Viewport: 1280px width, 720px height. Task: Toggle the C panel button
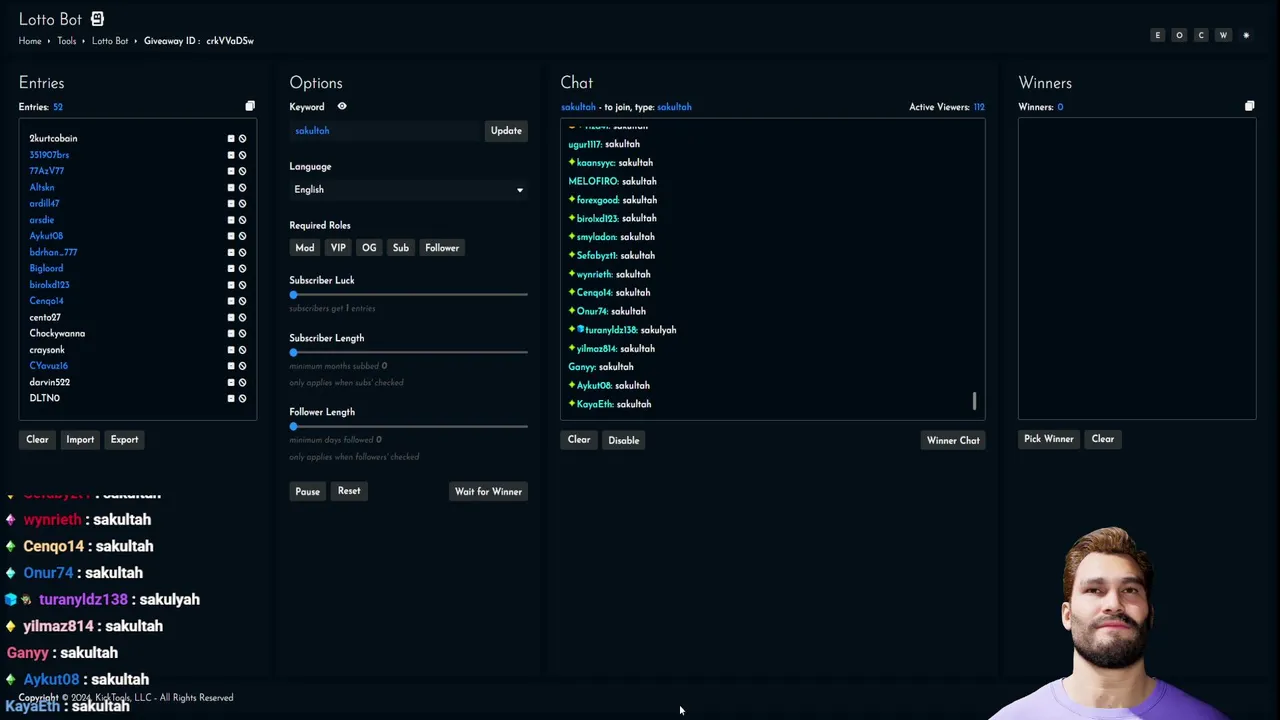click(1201, 35)
